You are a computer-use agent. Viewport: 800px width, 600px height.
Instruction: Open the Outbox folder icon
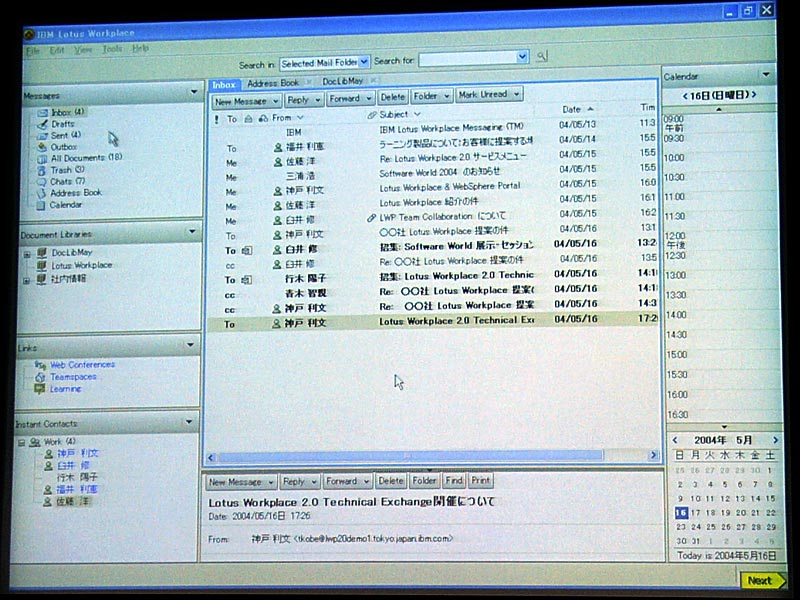click(x=42, y=147)
